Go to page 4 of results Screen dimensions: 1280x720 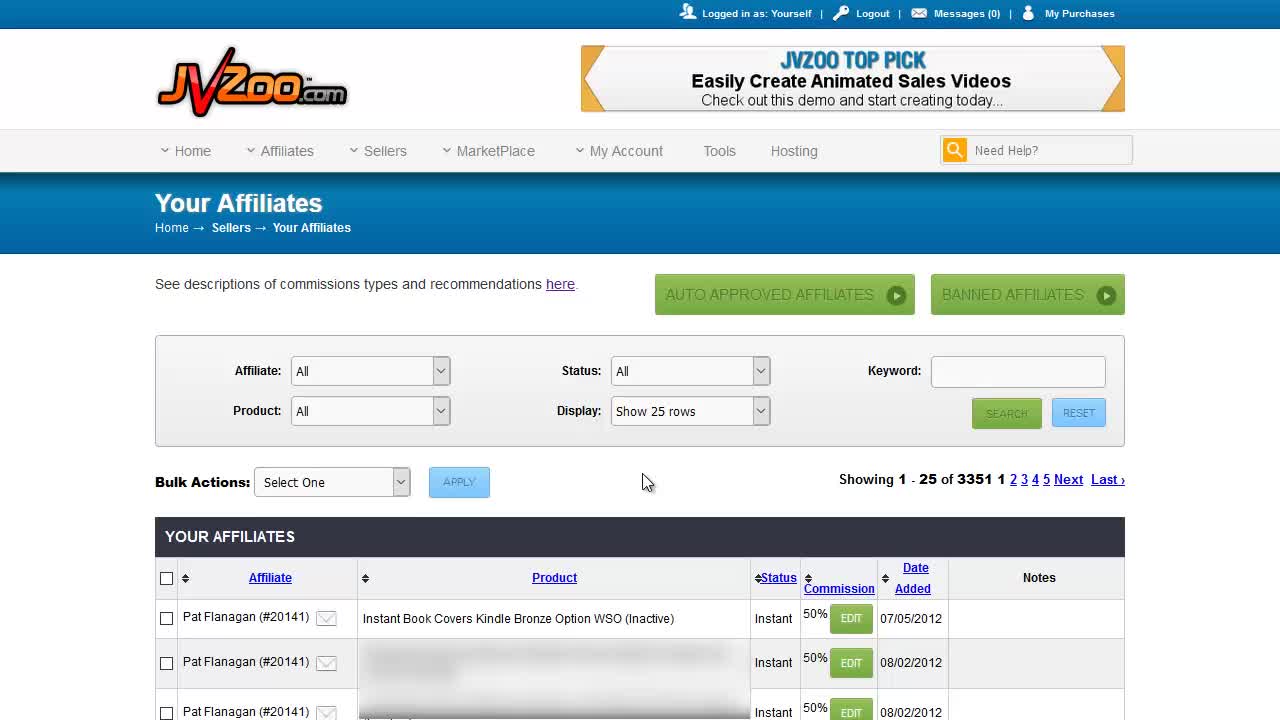coord(1035,480)
